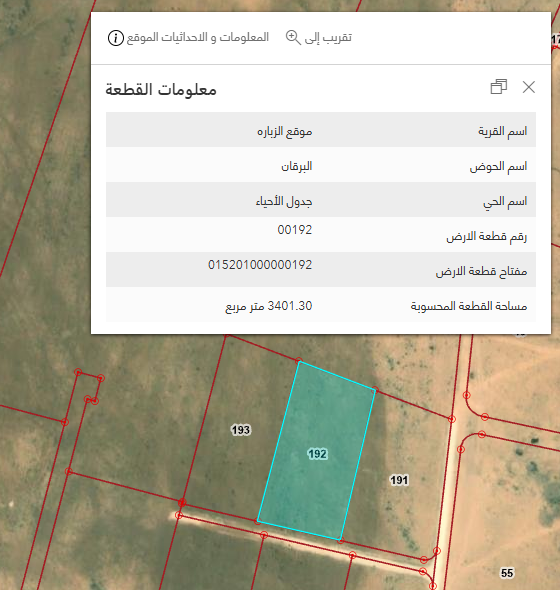
Task: Click the label اسم الحي
Action: 505,202
